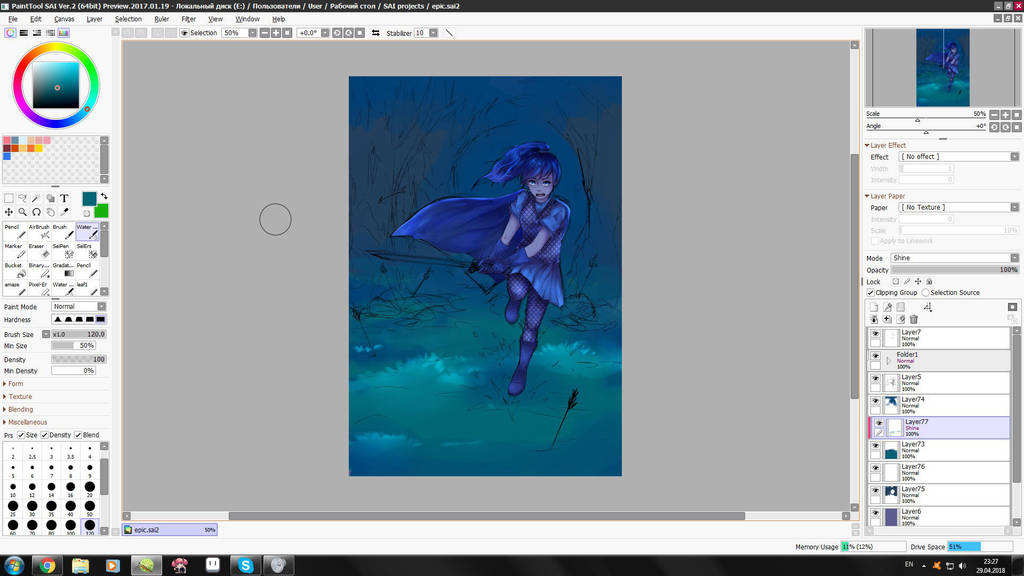Hide Layer73 with its eye icon
The width and height of the screenshot is (1024, 576).
[x=875, y=446]
